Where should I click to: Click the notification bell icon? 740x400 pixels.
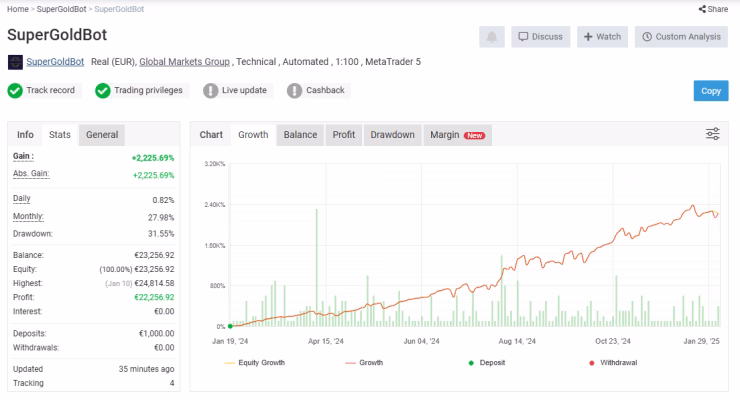tap(492, 37)
